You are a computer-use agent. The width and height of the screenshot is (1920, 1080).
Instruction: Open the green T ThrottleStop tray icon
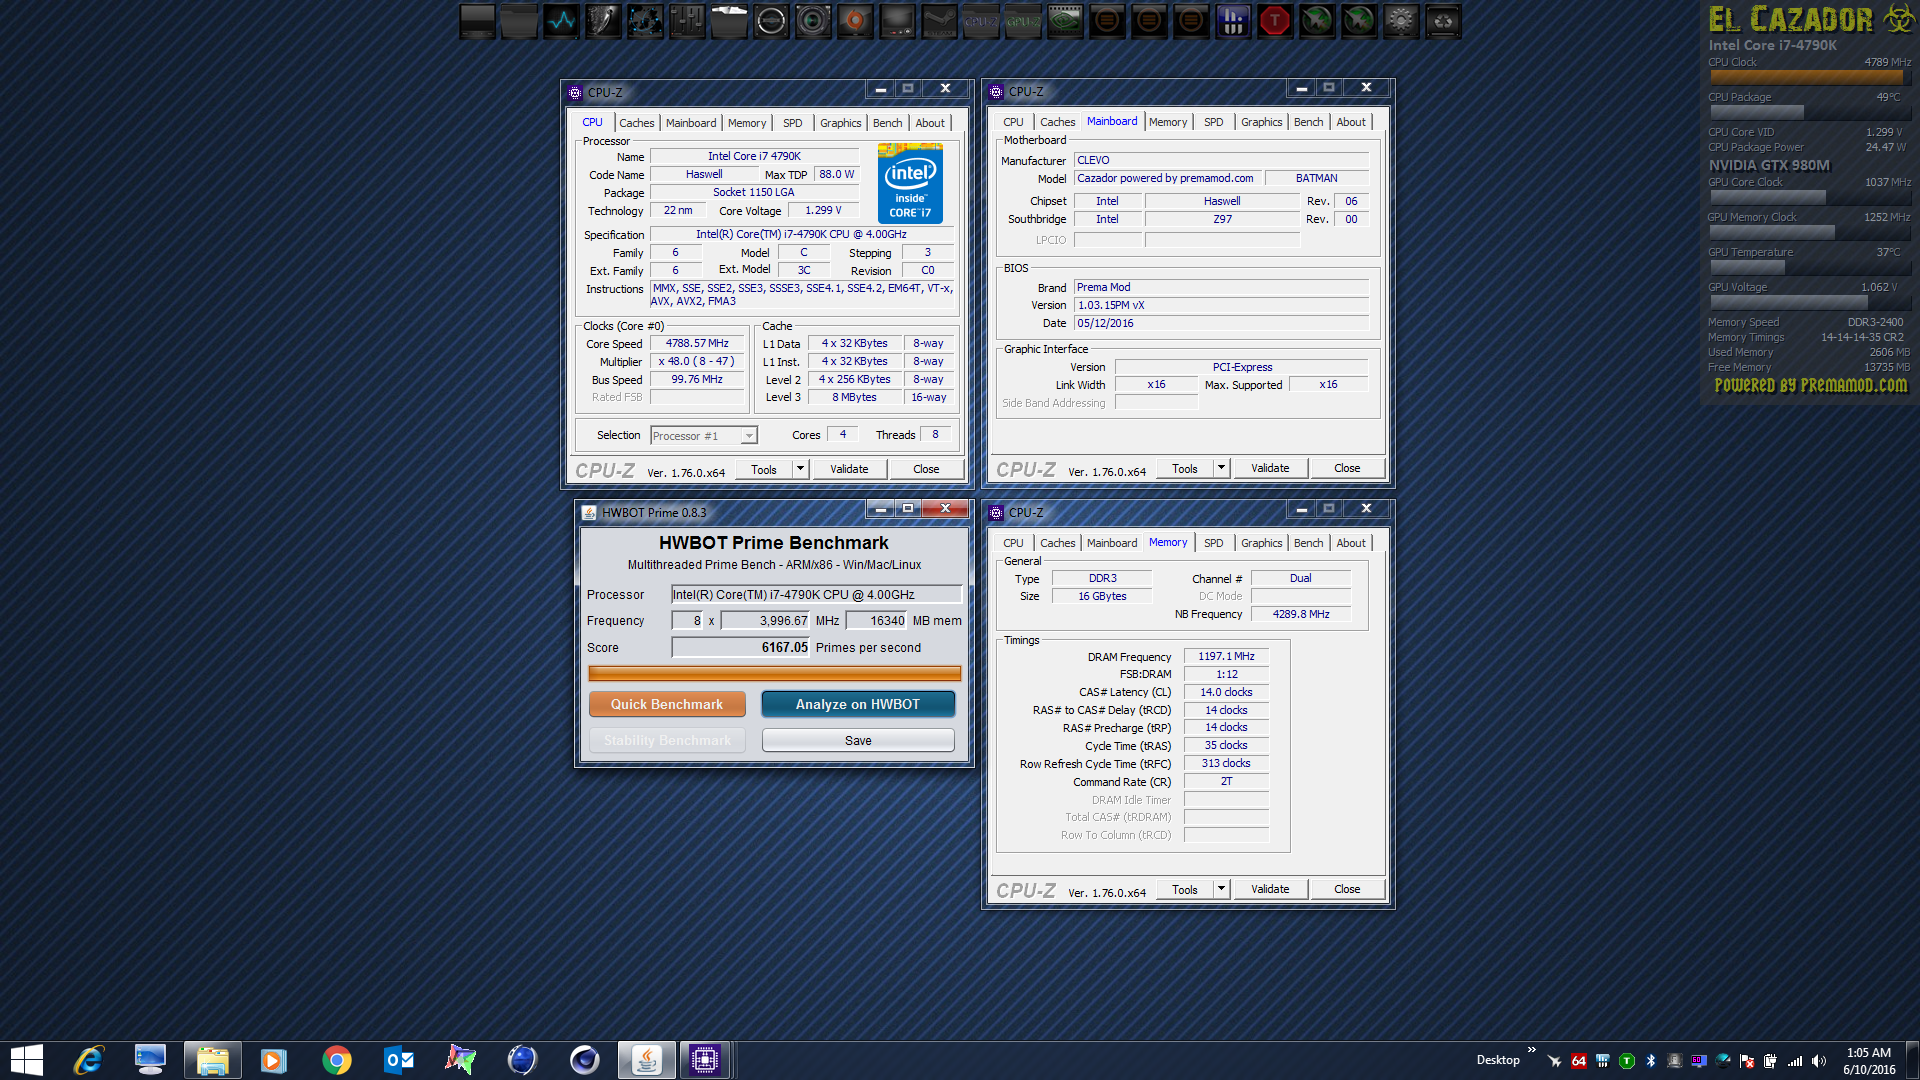(1627, 1061)
